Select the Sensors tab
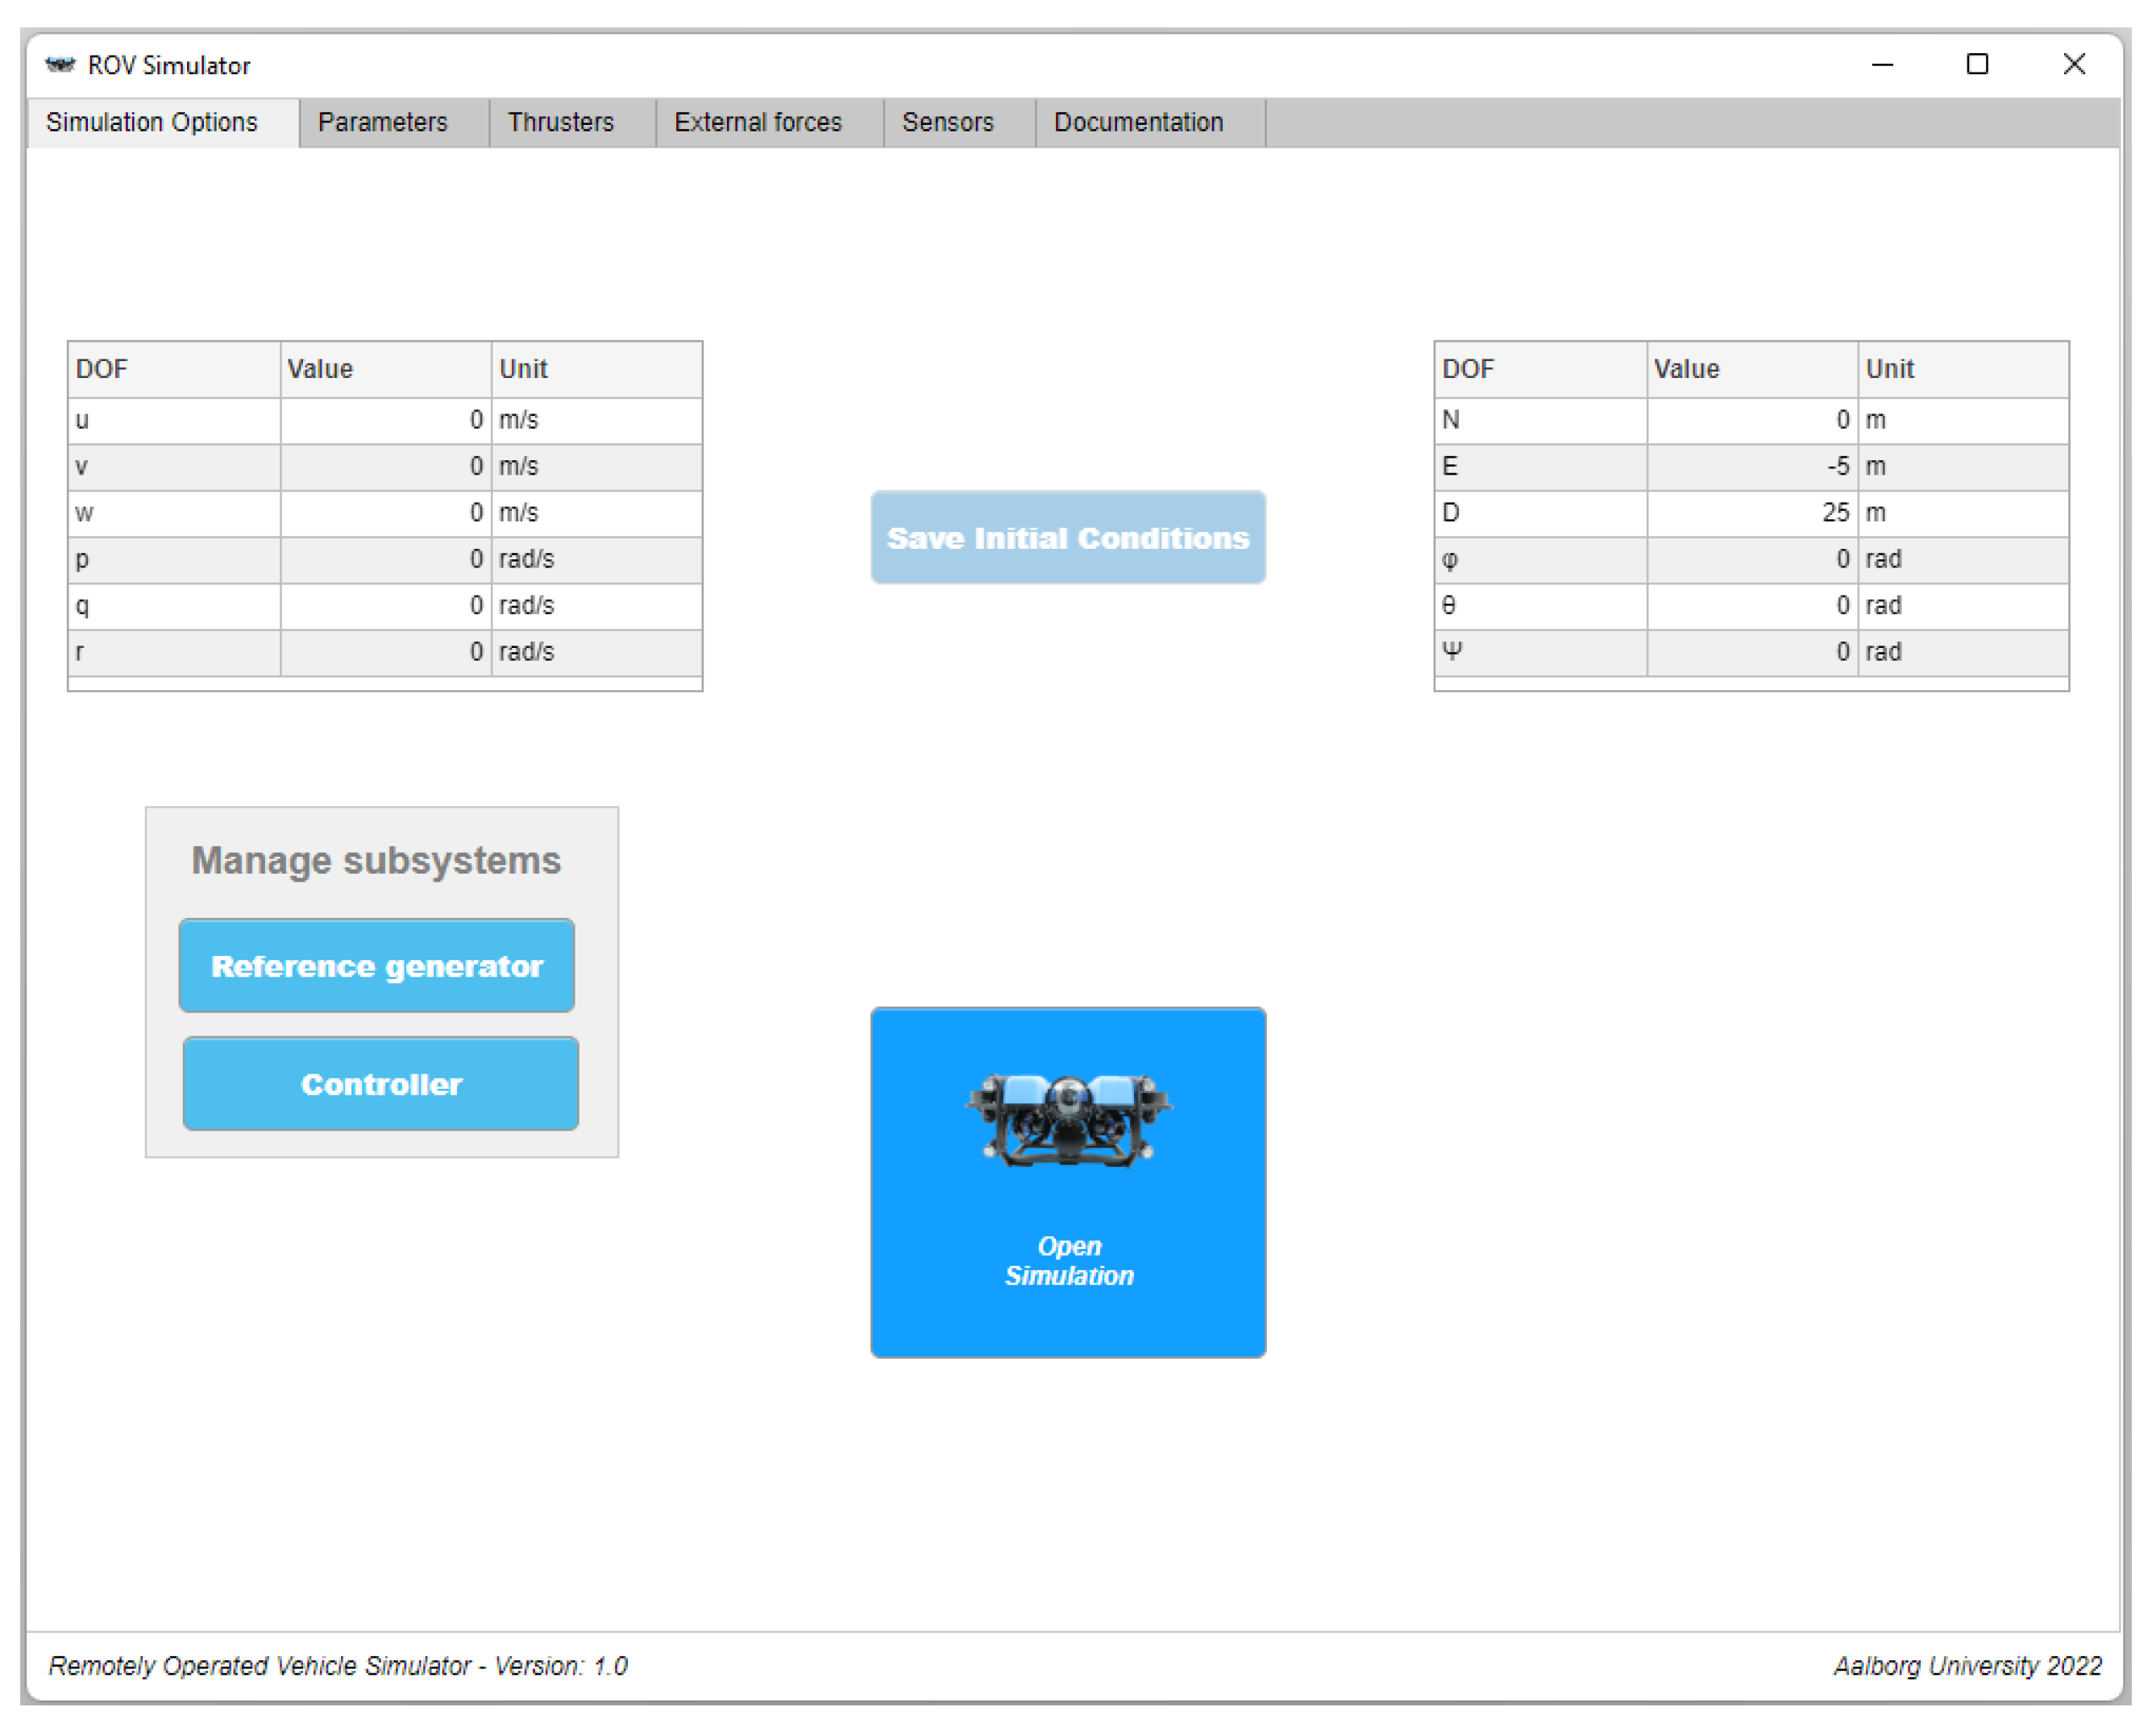The image size is (2156, 1732). pos(947,122)
